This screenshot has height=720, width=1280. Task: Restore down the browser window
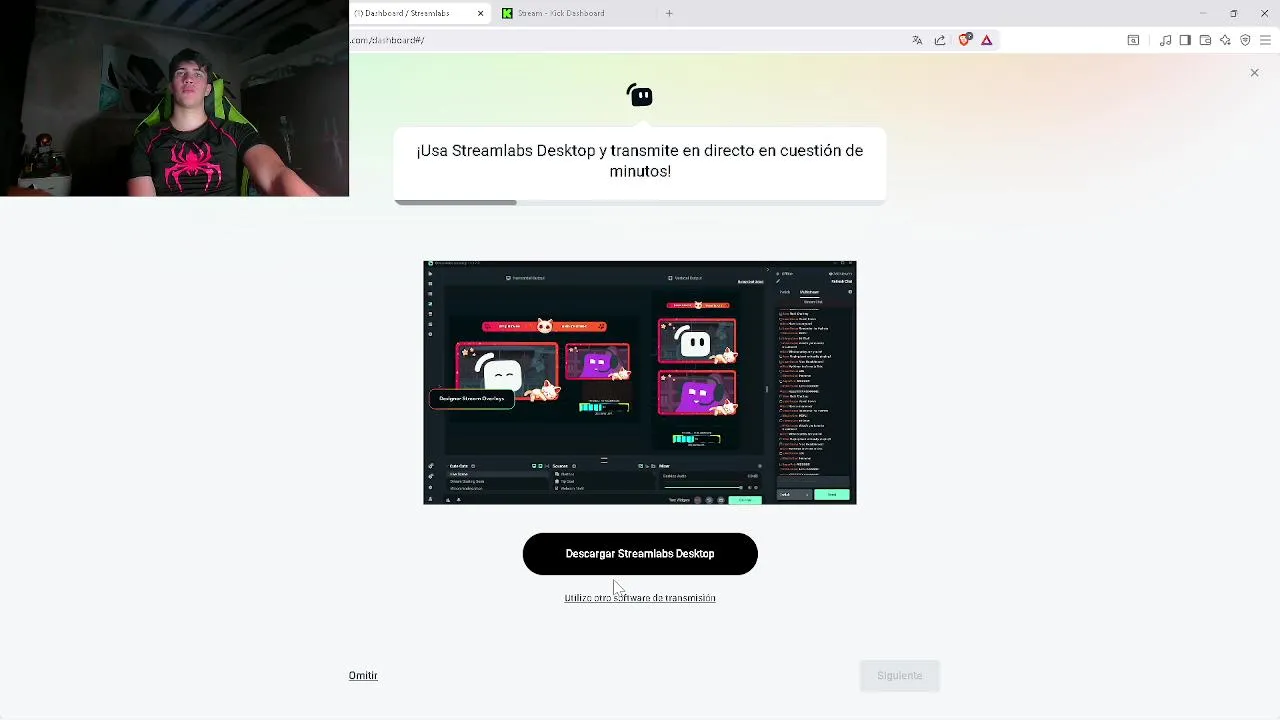click(1233, 13)
